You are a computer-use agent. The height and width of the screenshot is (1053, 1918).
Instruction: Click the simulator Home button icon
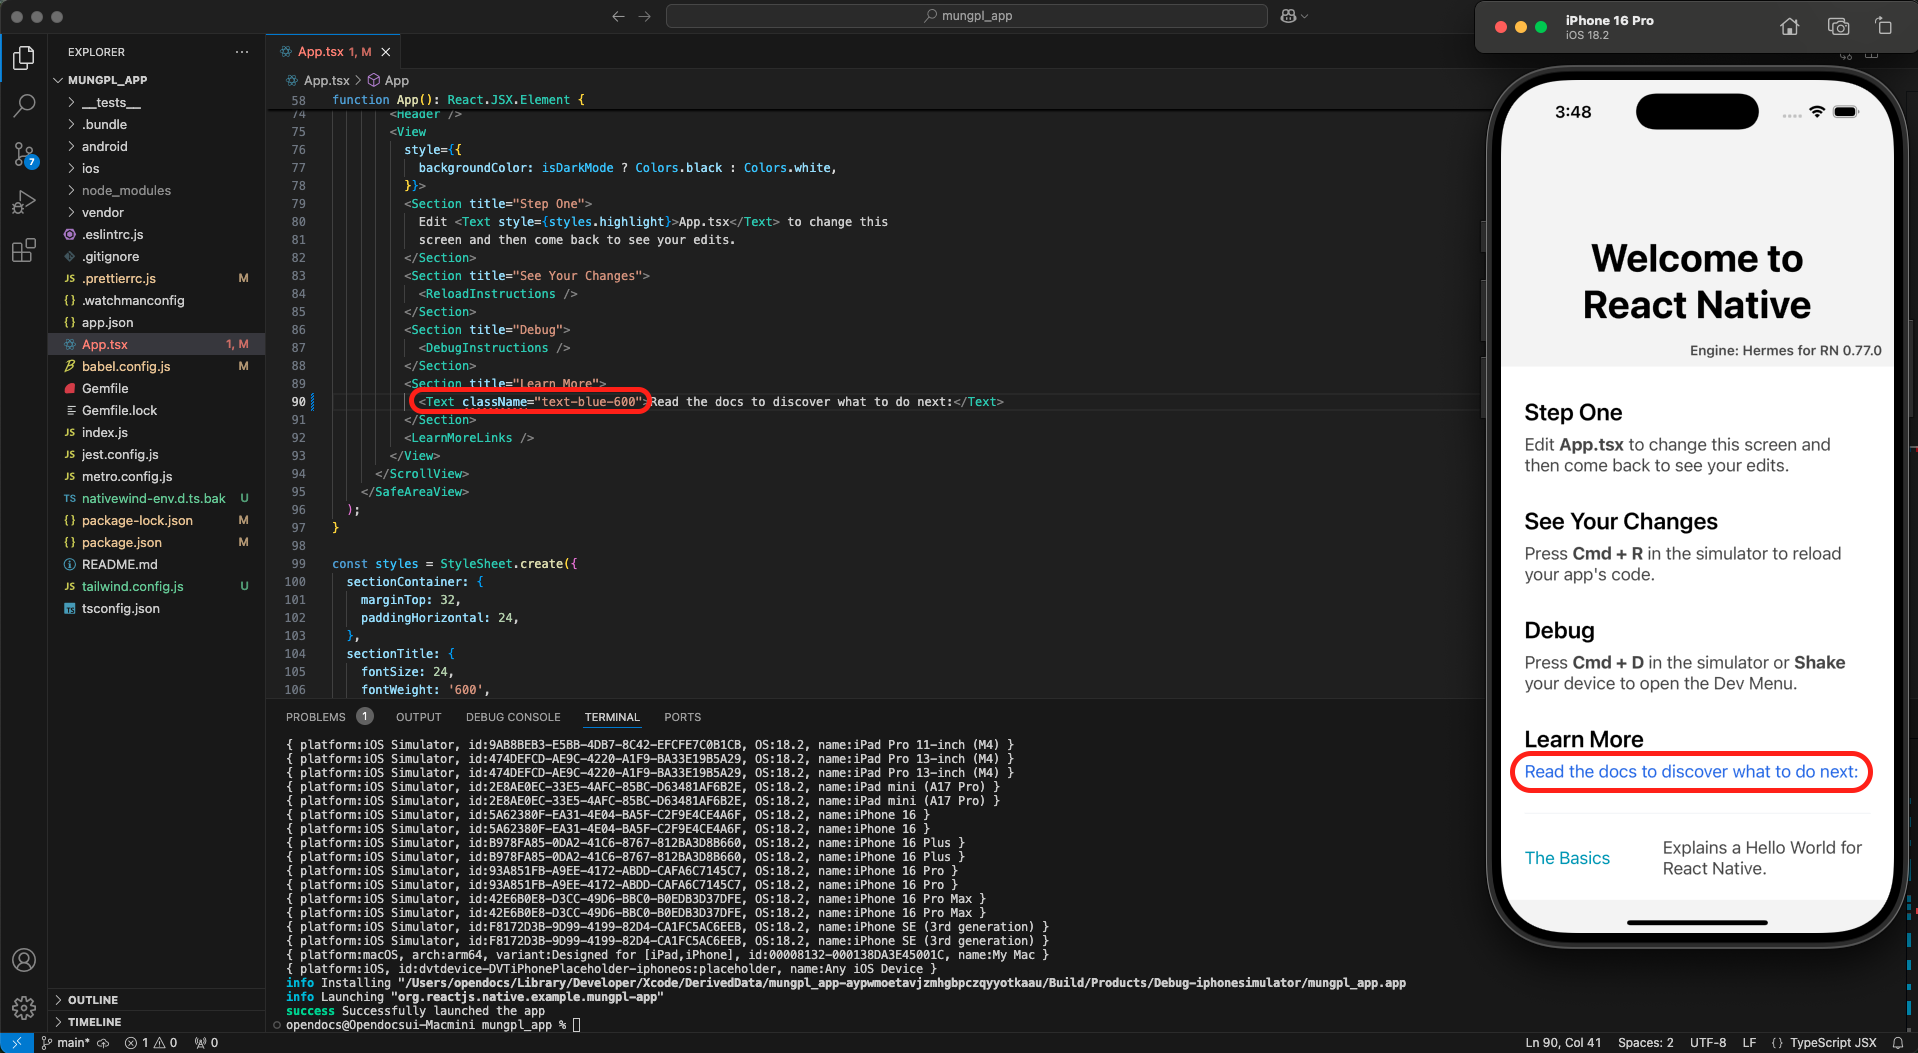point(1789,27)
